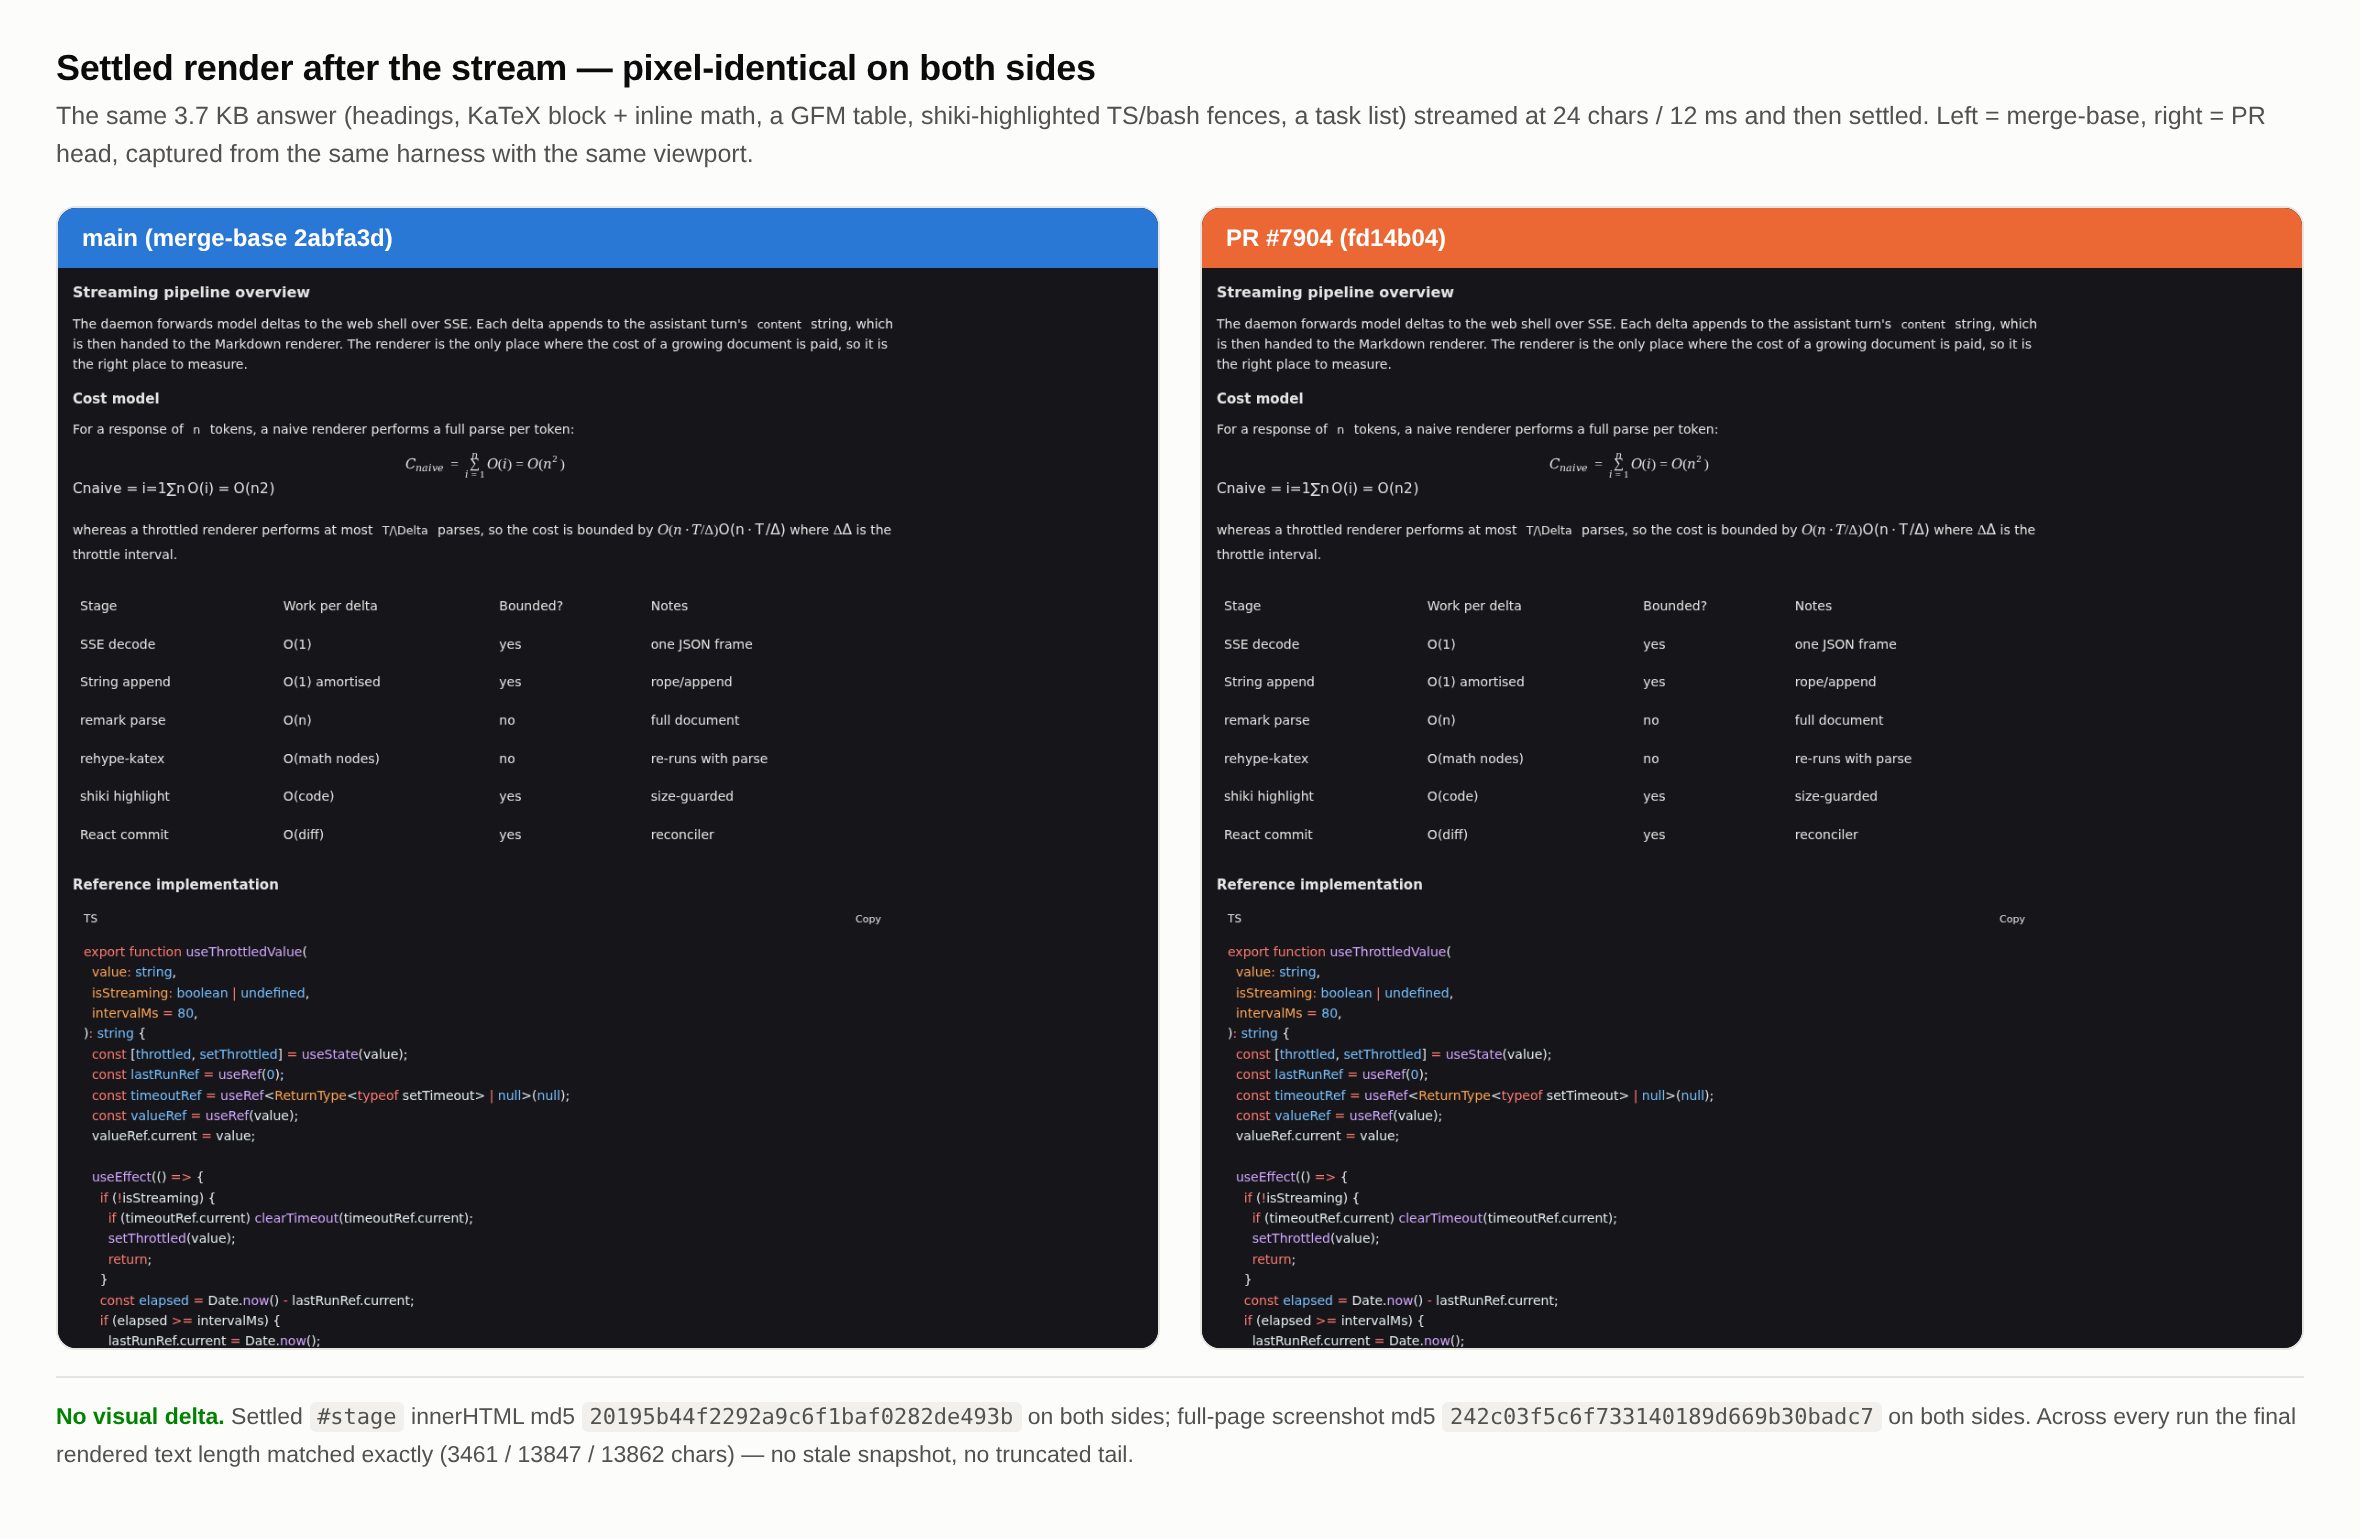Click 'useEffect(() => {' line in PR #7904 panel
The width and height of the screenshot is (2360, 1538).
1291,1177
